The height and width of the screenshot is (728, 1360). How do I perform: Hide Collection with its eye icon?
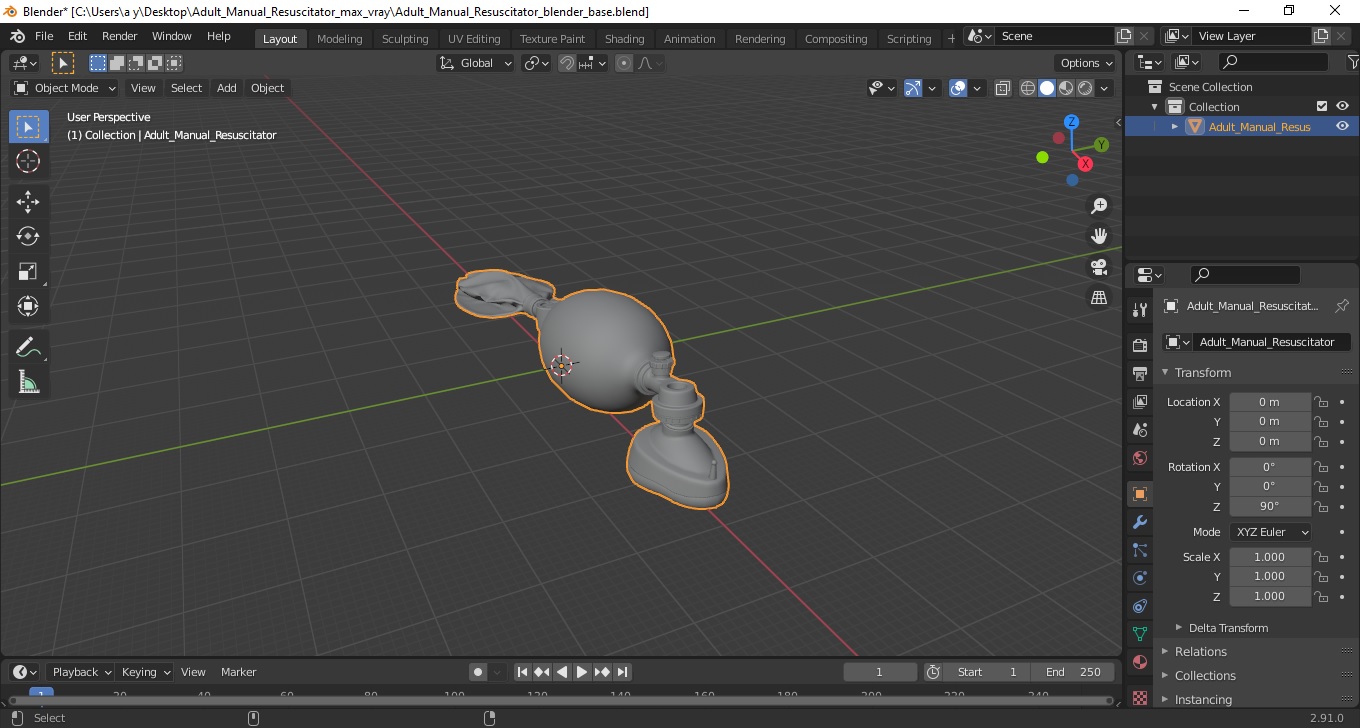click(x=1342, y=106)
